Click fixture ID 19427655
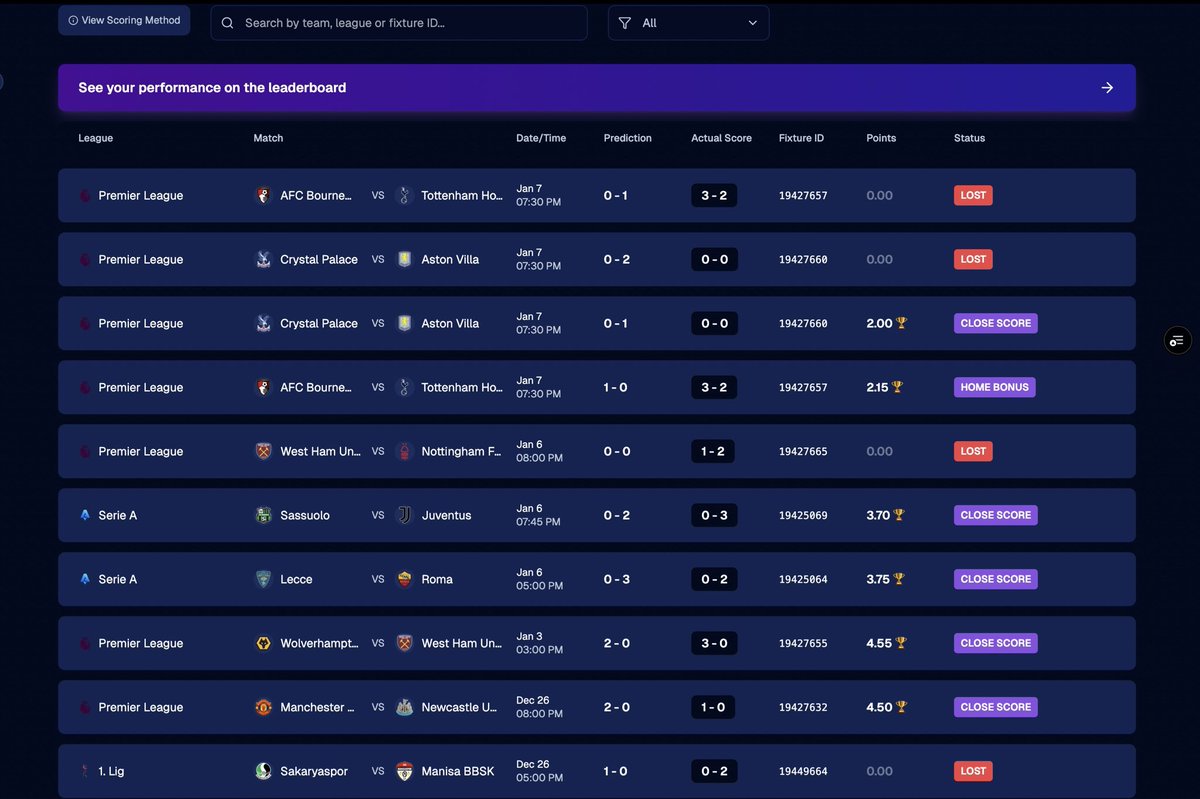 [x=803, y=643]
